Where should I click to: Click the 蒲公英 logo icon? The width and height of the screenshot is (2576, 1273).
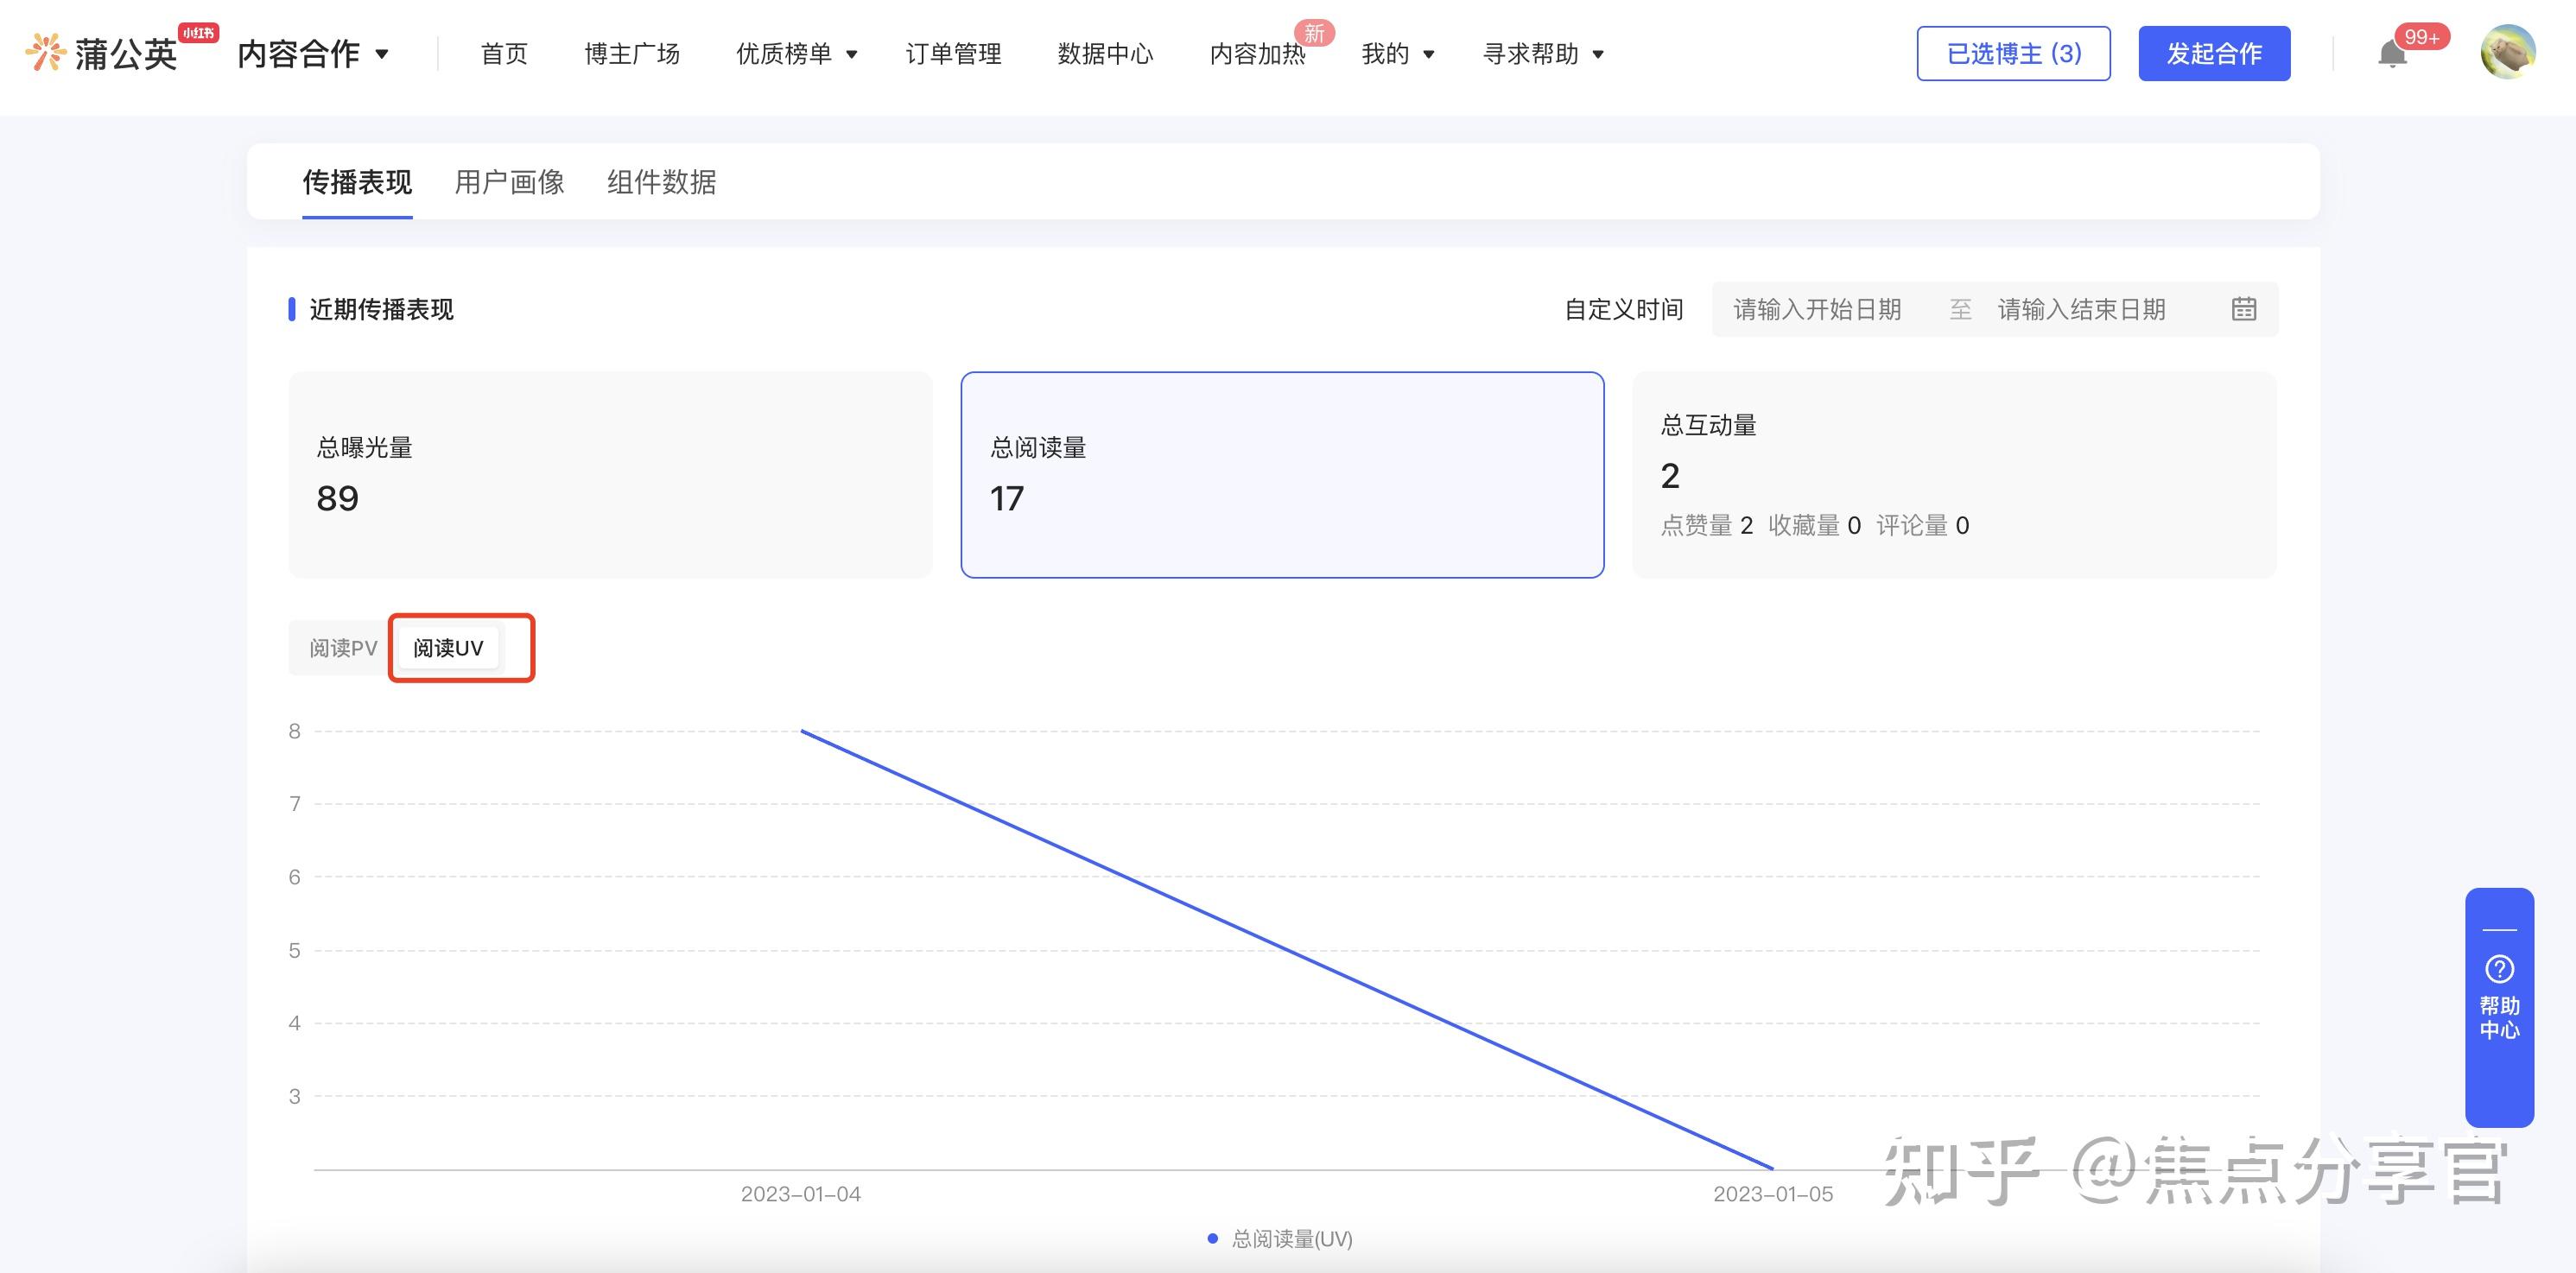click(x=46, y=52)
